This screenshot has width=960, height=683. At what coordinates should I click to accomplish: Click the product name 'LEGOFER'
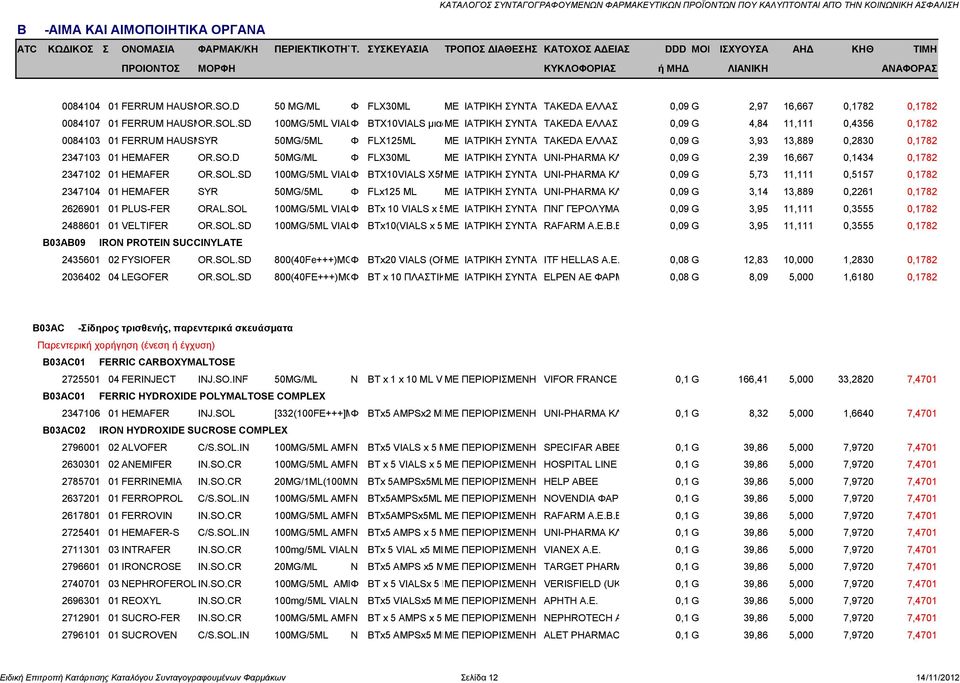tap(144, 277)
